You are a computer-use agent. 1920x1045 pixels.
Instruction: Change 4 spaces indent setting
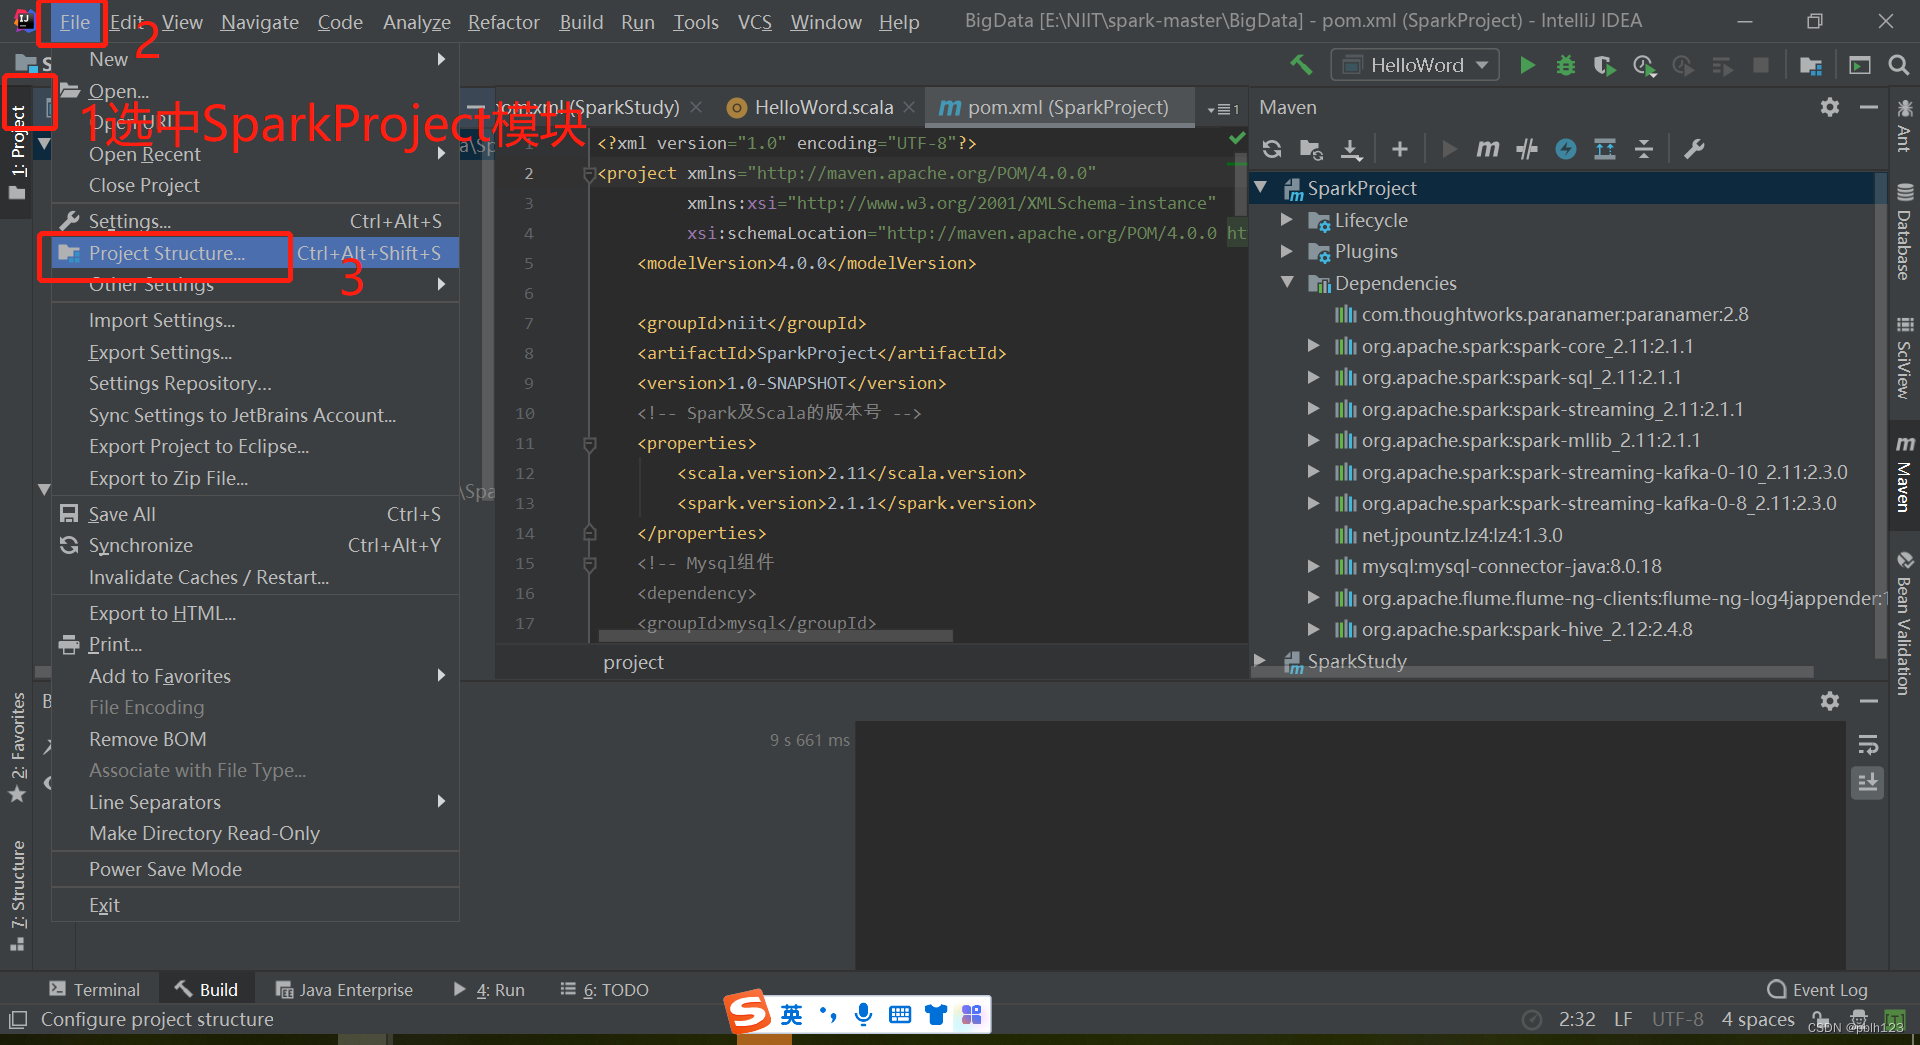click(1758, 1019)
